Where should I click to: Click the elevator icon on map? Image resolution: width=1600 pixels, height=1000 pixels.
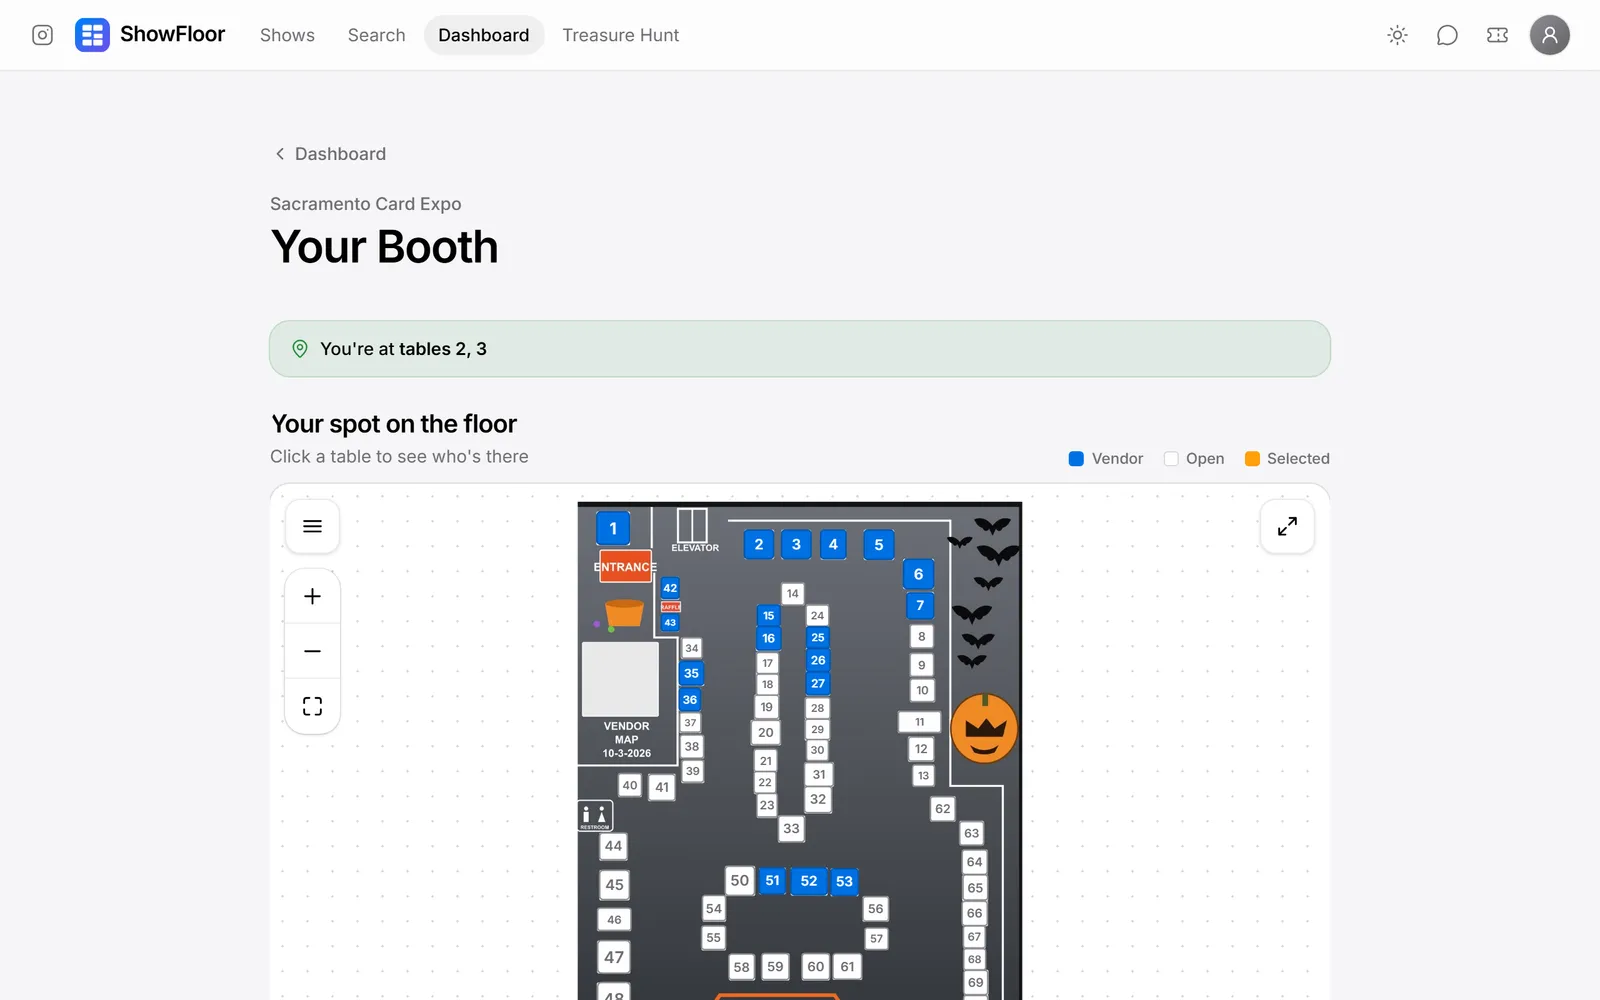(x=692, y=526)
